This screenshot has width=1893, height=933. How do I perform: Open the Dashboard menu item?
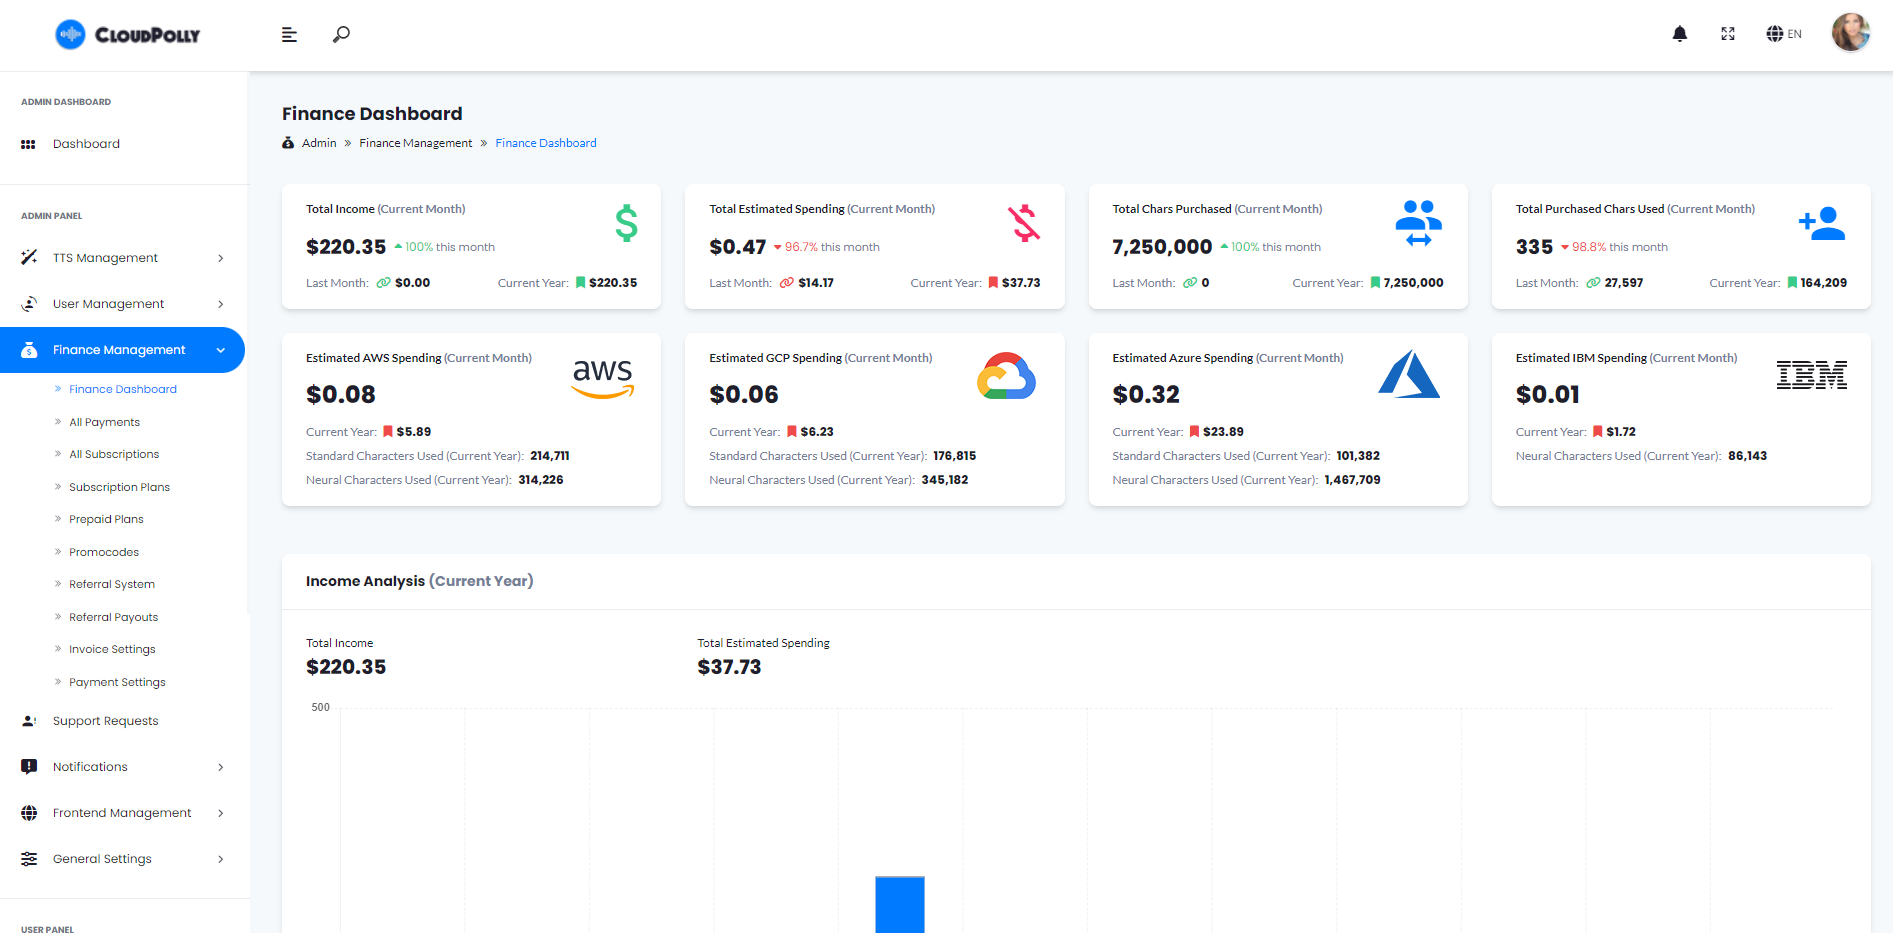(x=86, y=143)
